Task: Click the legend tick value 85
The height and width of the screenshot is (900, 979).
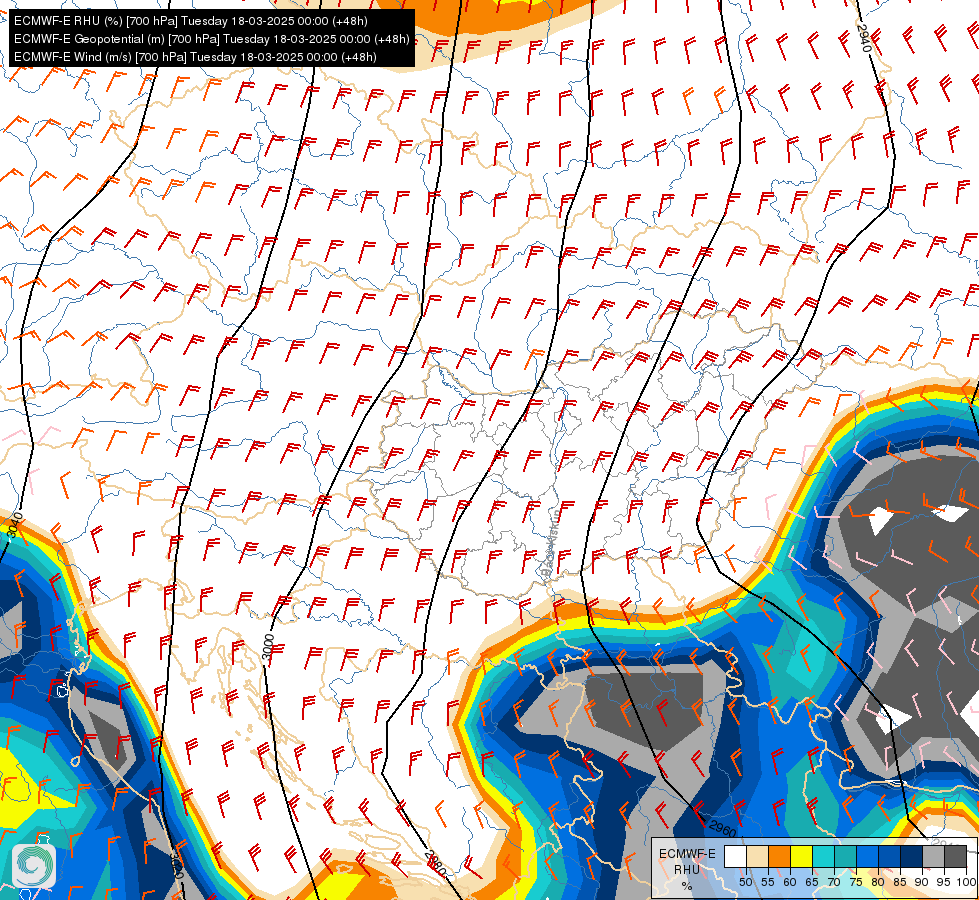Action: 900,882
